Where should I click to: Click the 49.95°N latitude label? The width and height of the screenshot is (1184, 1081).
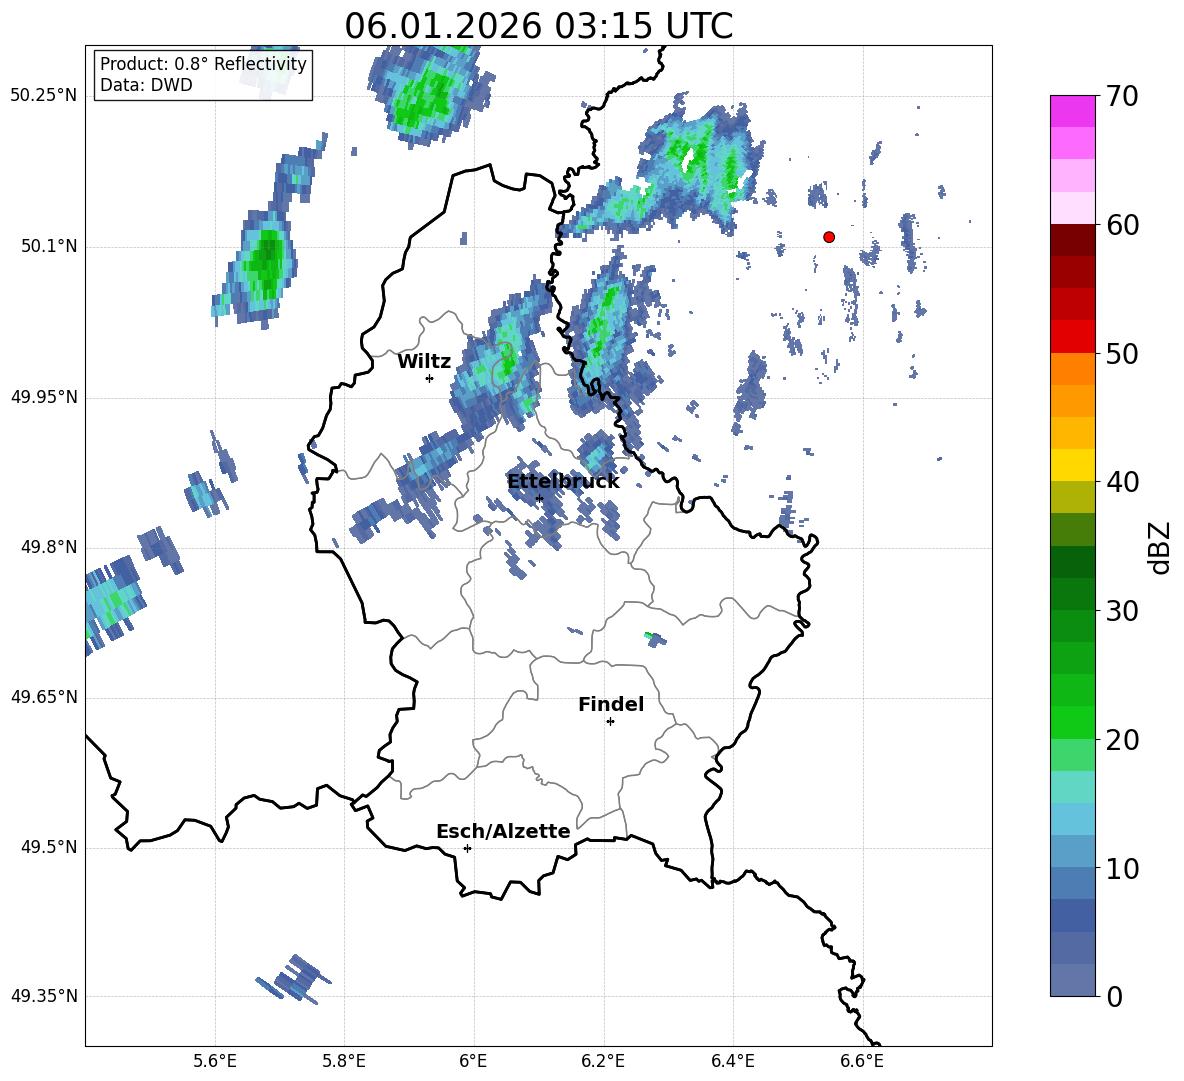click(44, 397)
